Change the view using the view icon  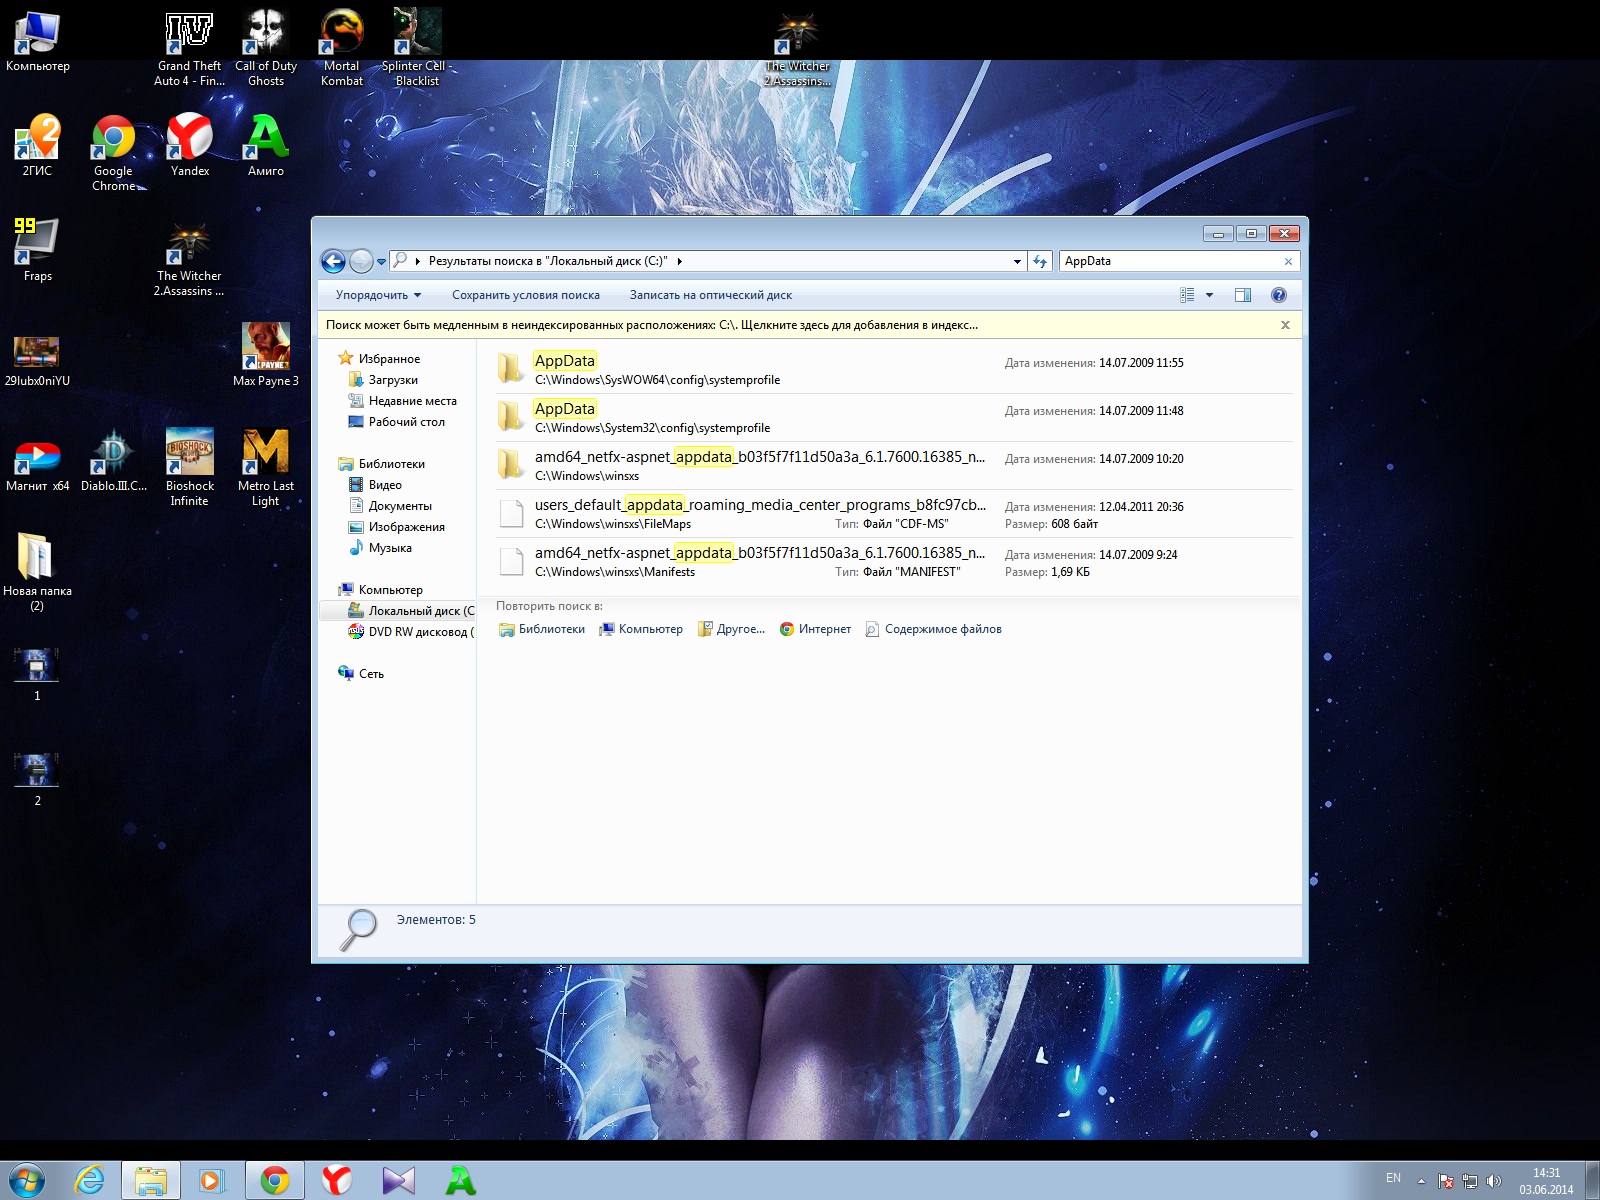pos(1187,295)
